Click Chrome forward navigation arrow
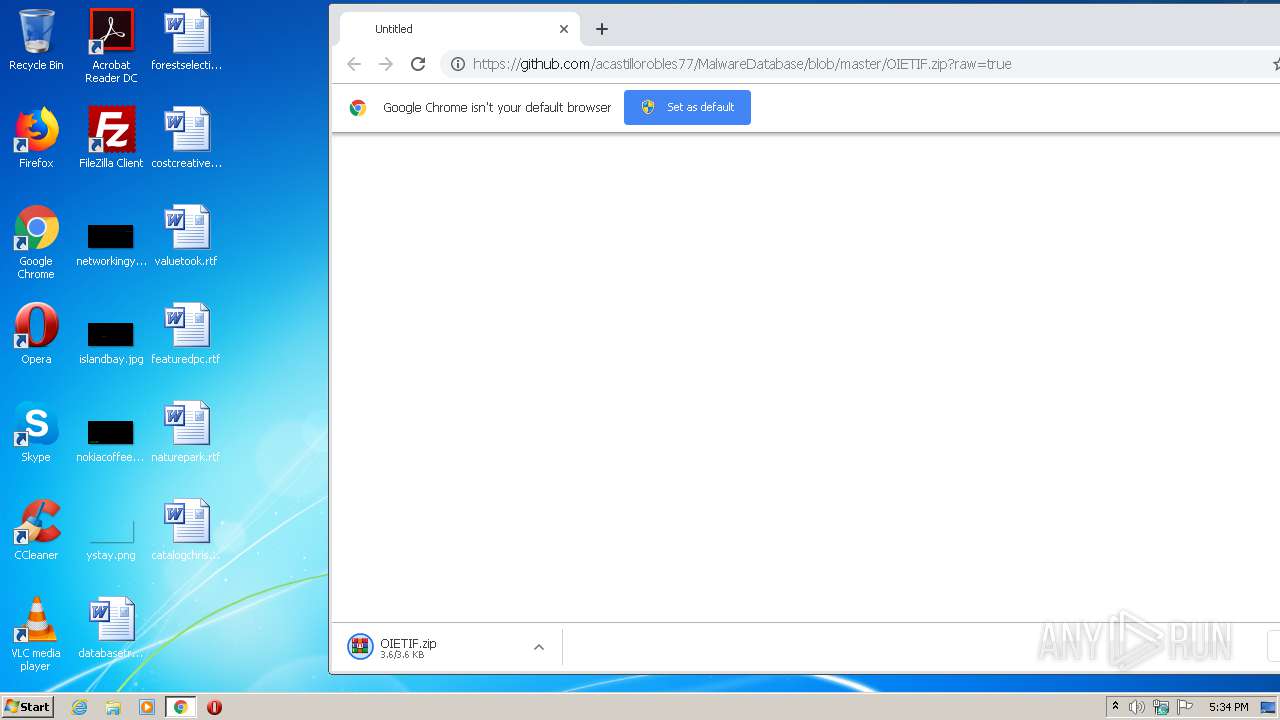This screenshot has width=1280, height=720. pyautogui.click(x=386, y=64)
